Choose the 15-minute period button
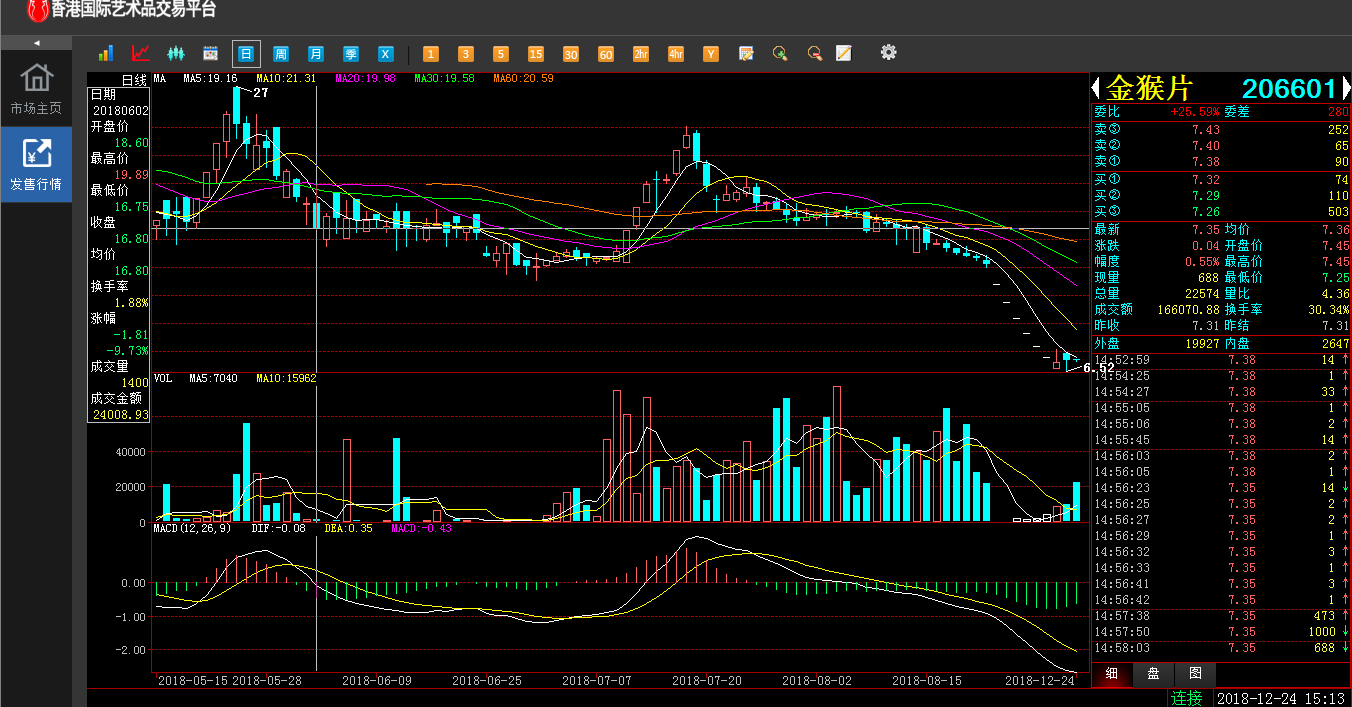 click(x=536, y=53)
